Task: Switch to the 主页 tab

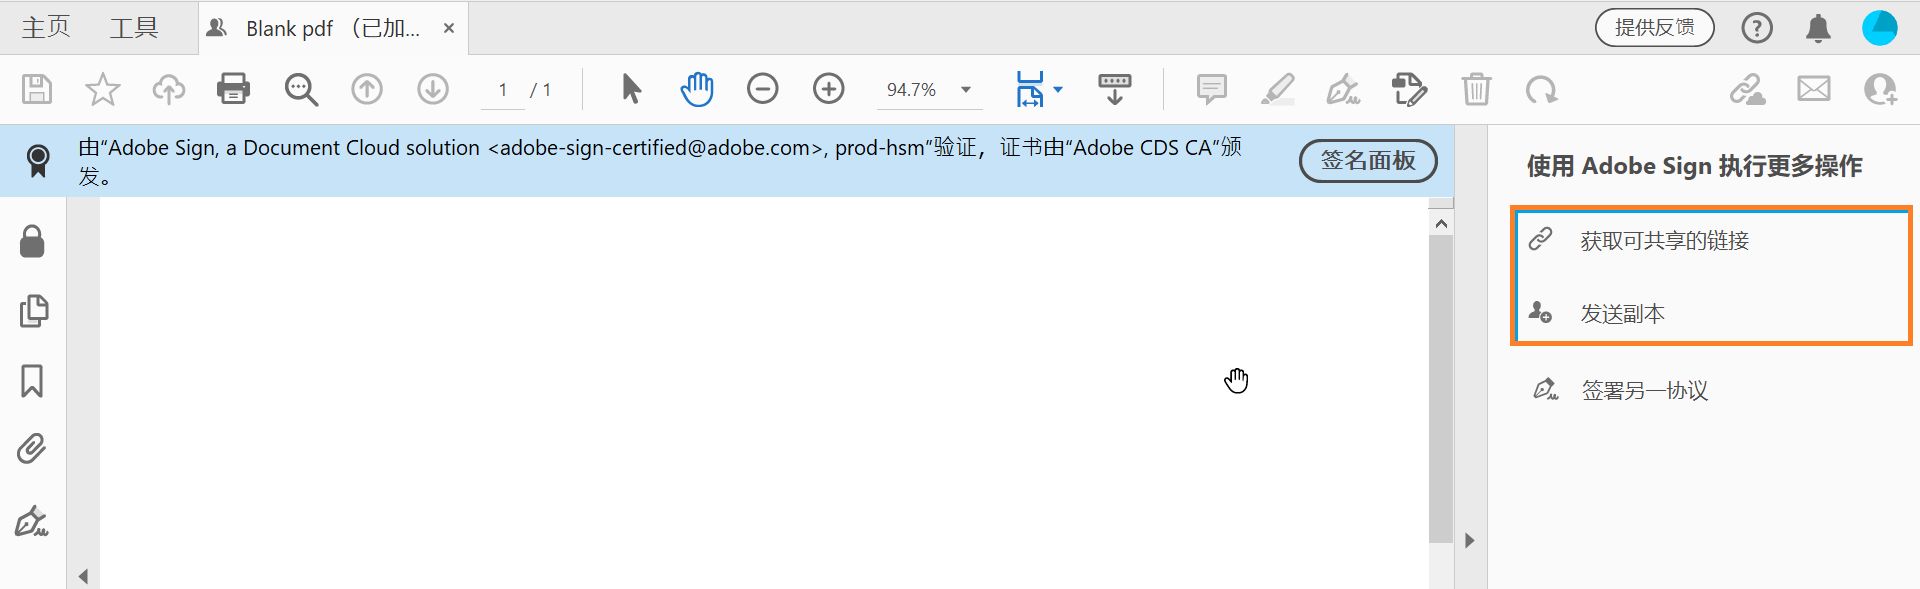Action: pos(46,28)
